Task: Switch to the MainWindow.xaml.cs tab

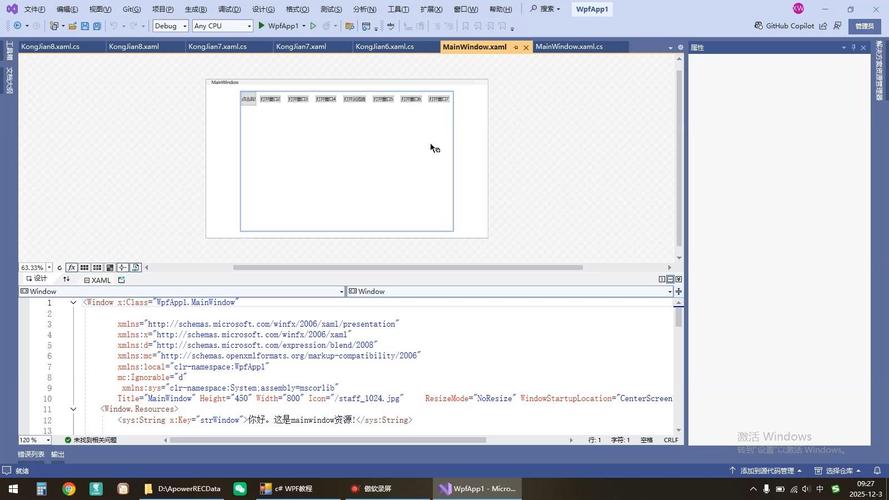Action: tap(568, 46)
